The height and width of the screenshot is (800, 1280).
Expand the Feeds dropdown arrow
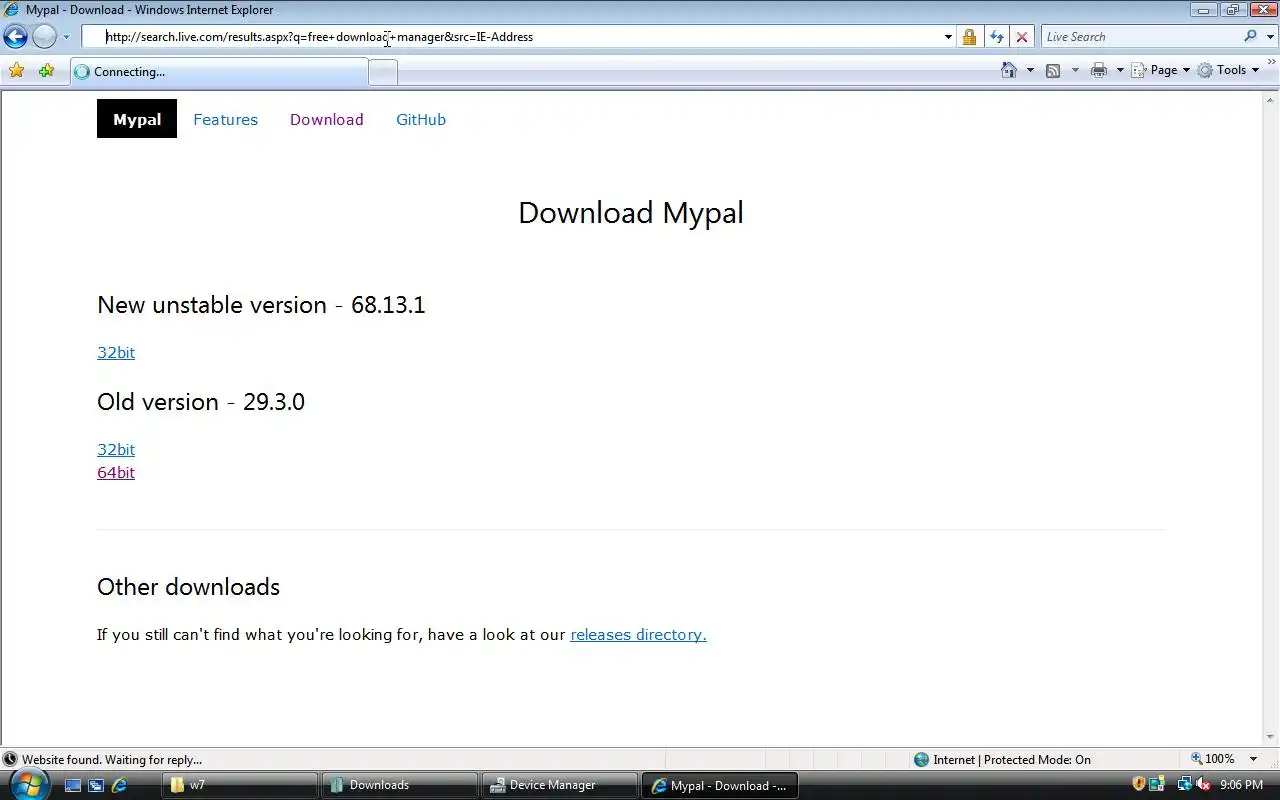[x=1075, y=70]
